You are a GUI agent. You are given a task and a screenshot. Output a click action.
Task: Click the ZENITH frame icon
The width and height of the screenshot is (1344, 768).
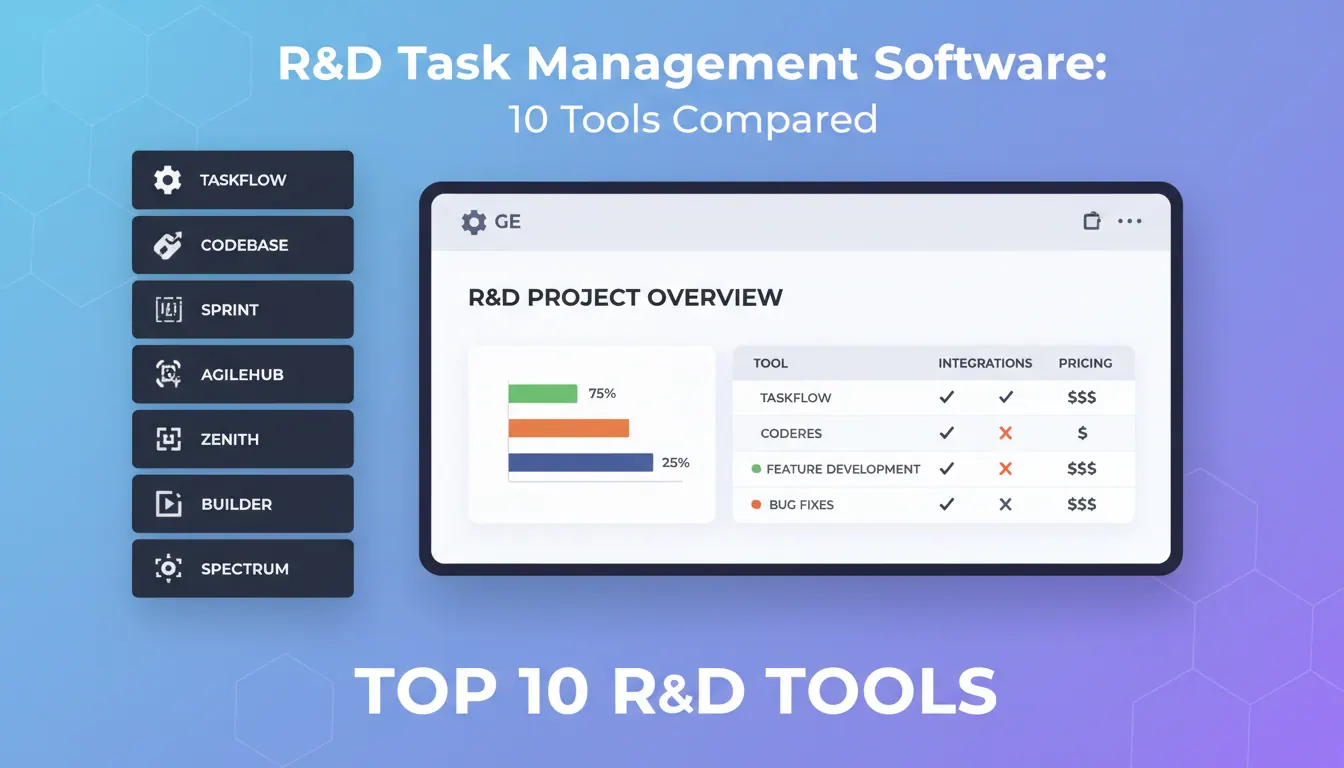pos(168,439)
